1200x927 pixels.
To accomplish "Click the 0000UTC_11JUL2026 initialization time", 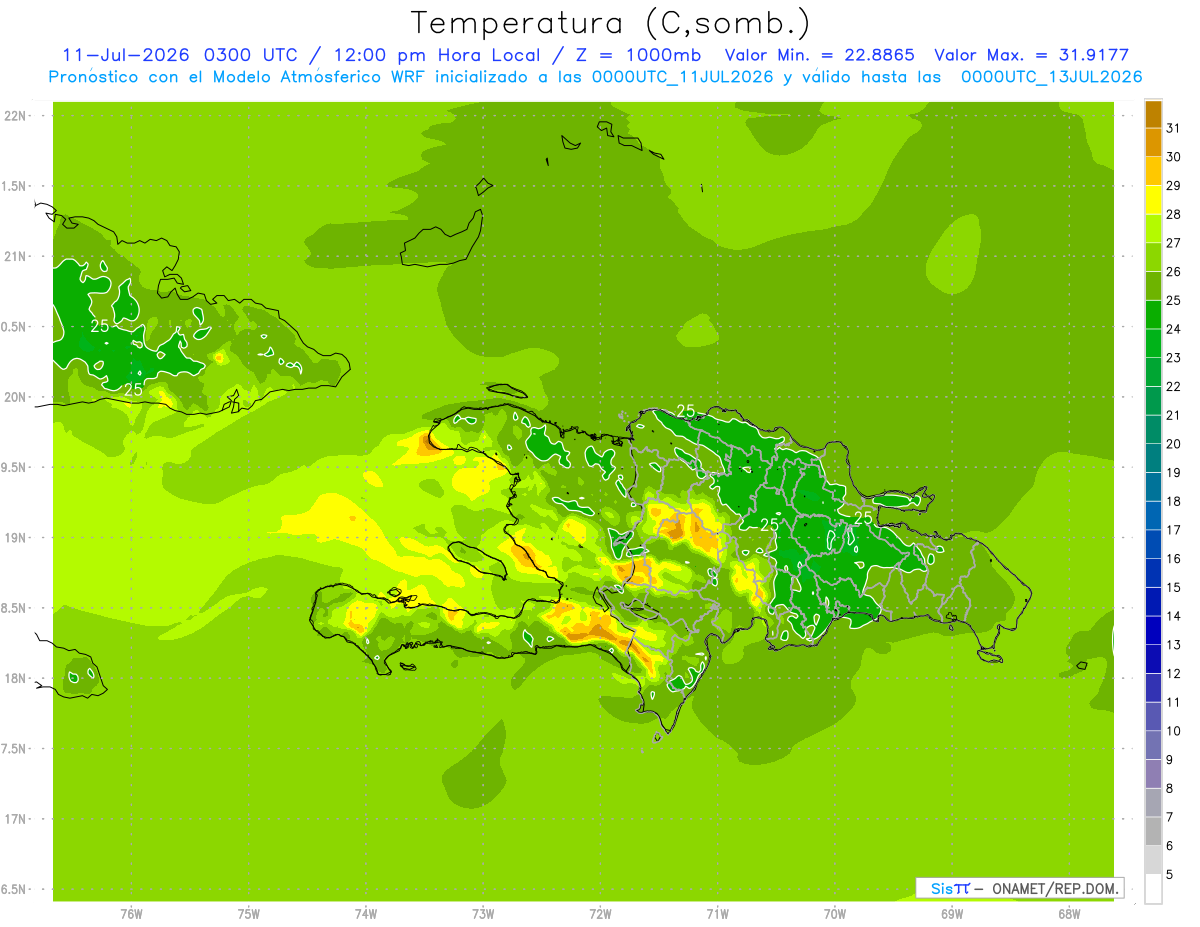I will 683,77.
